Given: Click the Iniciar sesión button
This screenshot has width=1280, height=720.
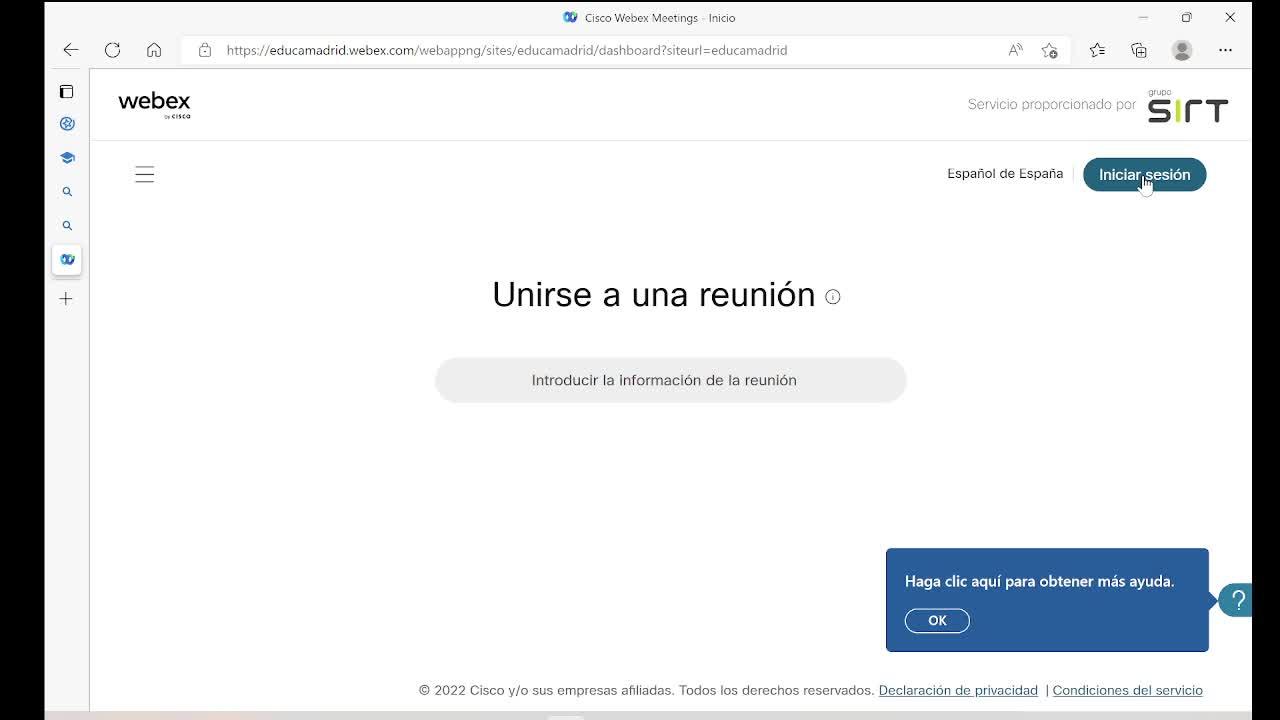Looking at the screenshot, I should [x=1145, y=175].
